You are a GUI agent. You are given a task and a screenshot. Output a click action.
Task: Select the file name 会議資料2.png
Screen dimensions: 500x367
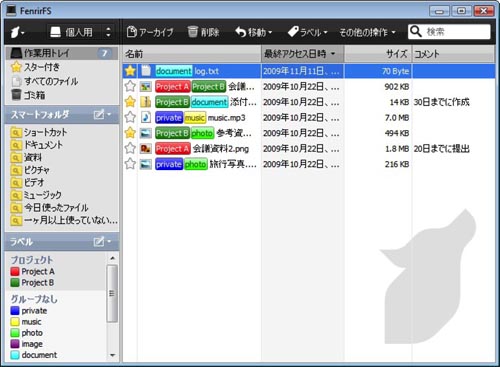[221, 149]
